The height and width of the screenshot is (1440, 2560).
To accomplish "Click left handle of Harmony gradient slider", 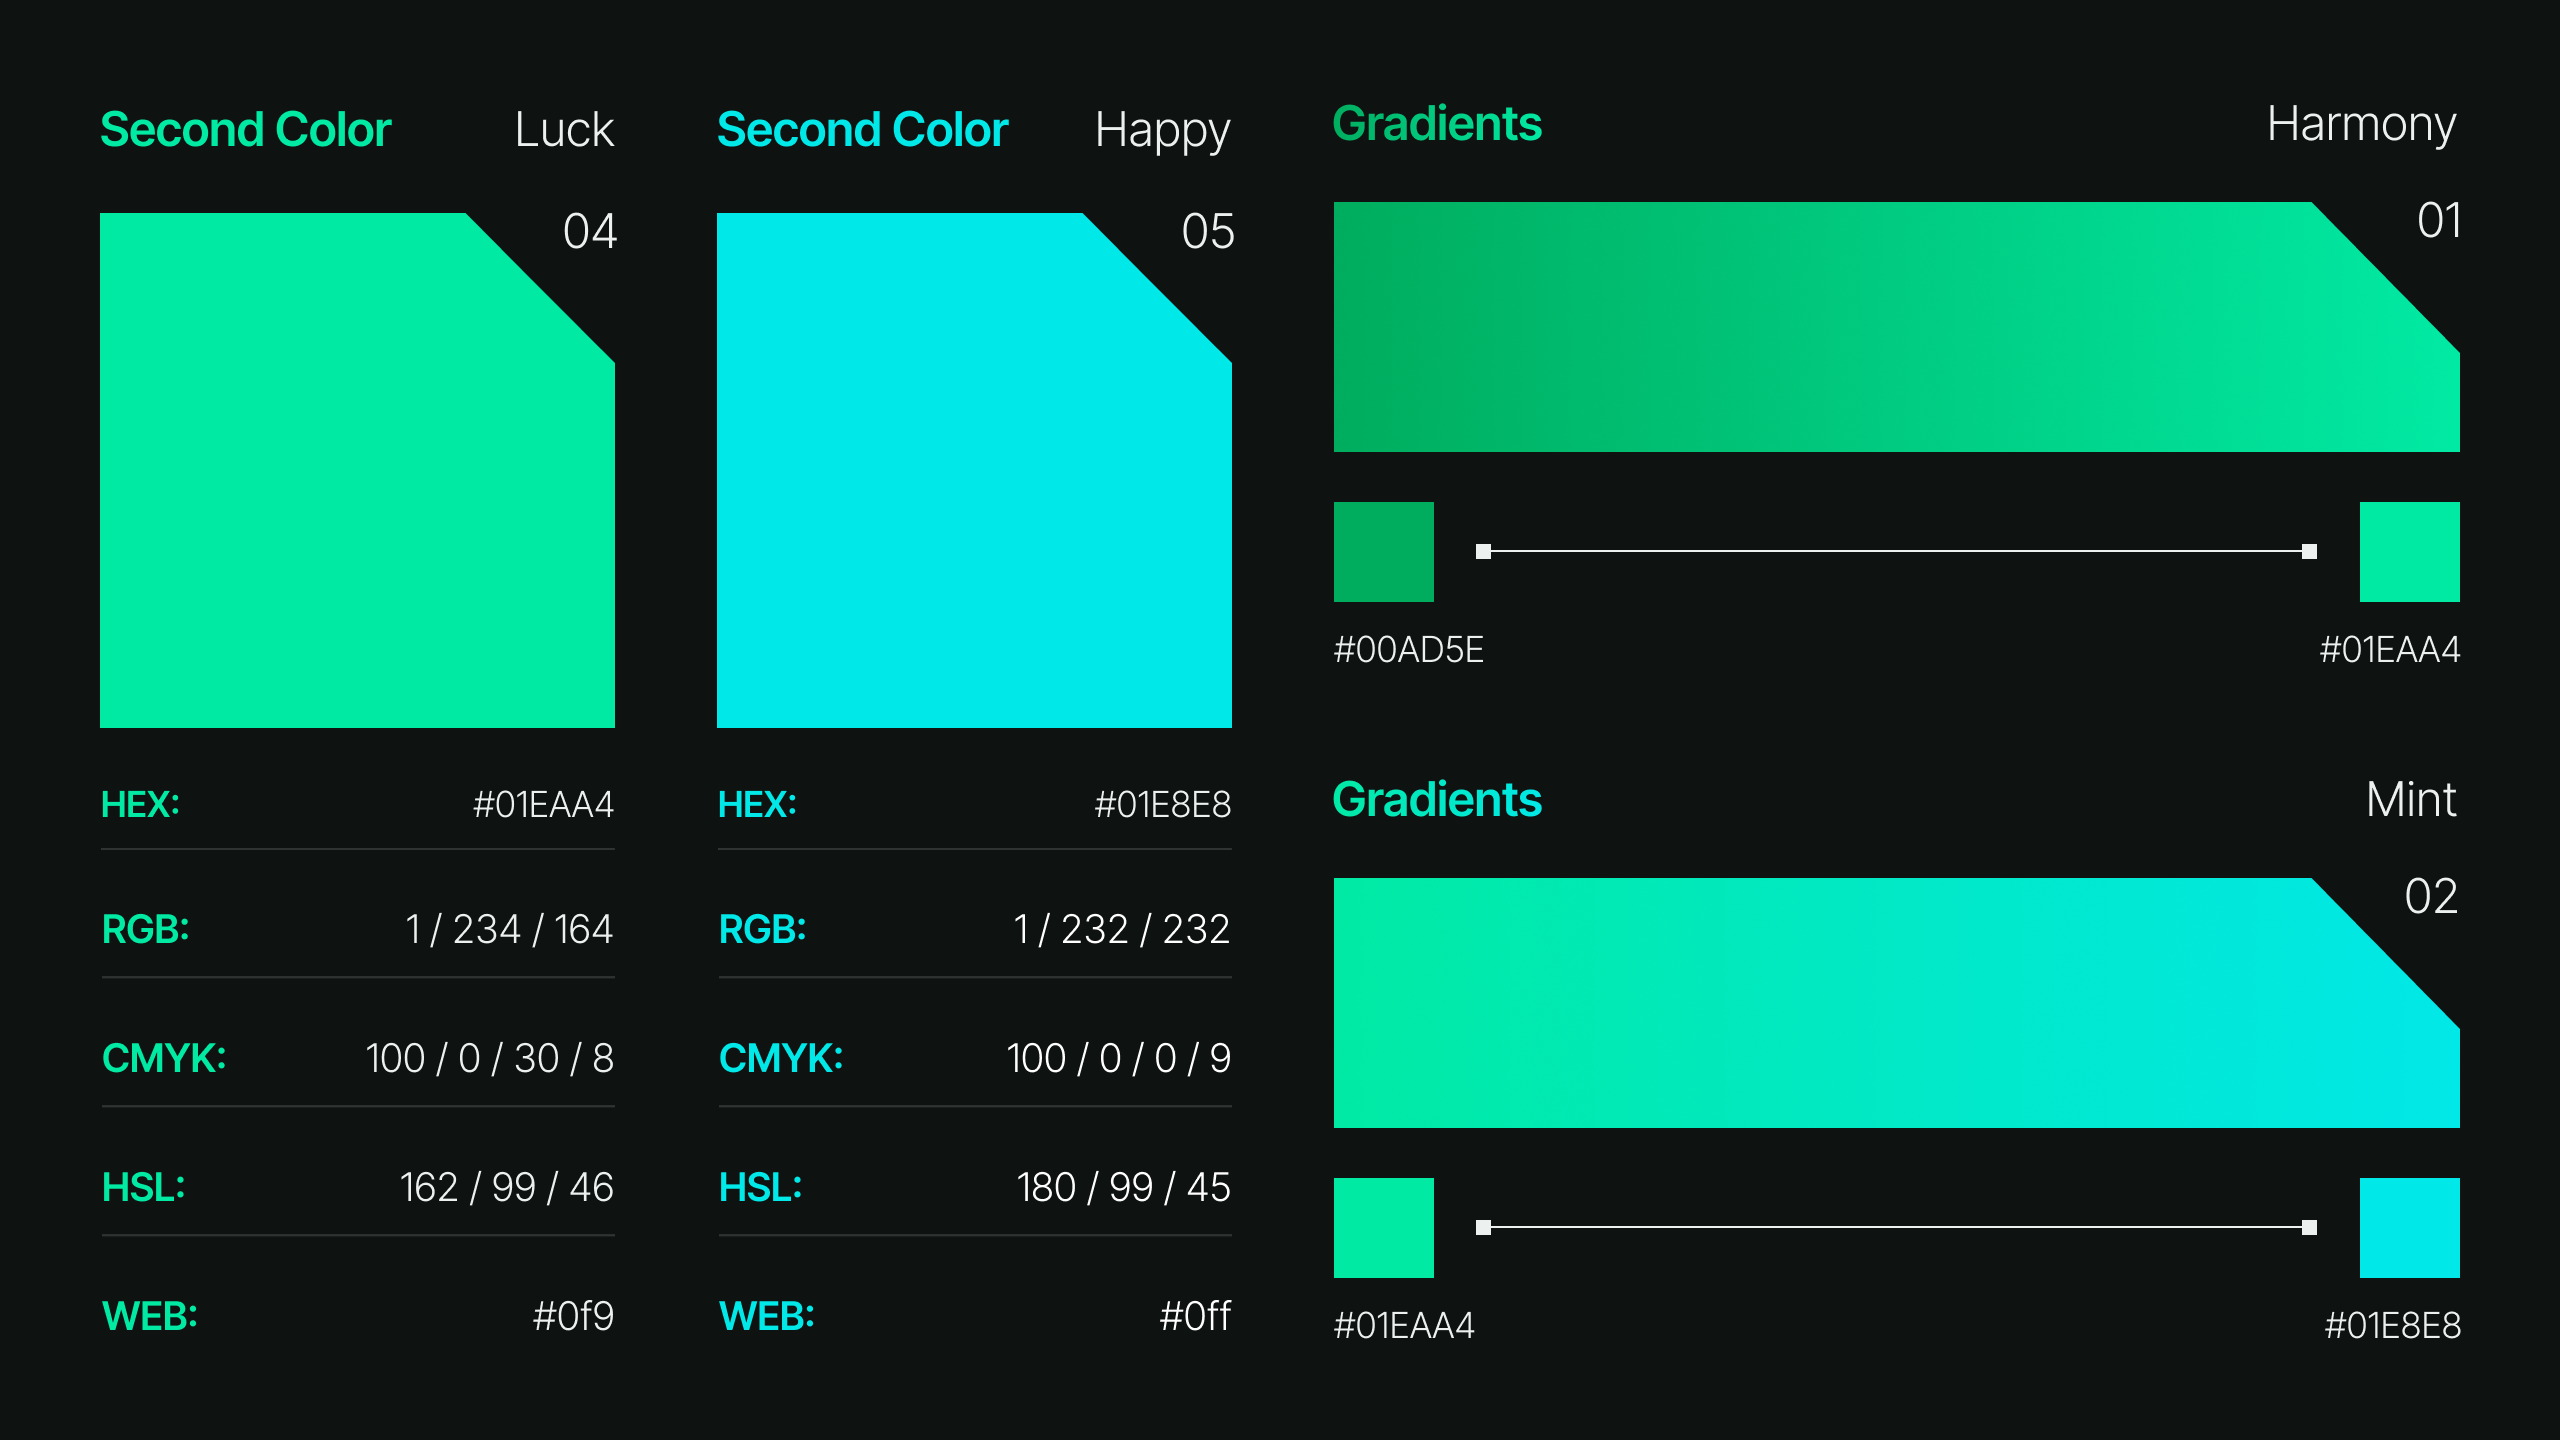I will [x=1484, y=551].
